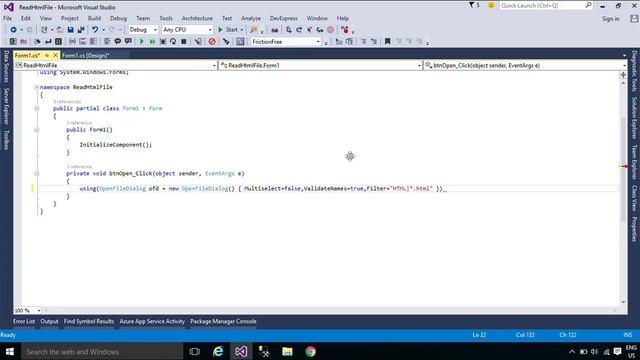Collapse the public Form1() constructor block
The image size is (640, 360).
click(37, 130)
